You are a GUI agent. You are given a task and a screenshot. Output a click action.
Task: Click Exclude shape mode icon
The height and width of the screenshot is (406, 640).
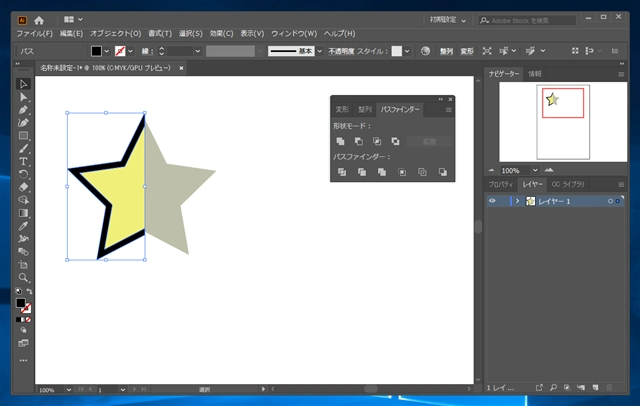[x=395, y=141]
